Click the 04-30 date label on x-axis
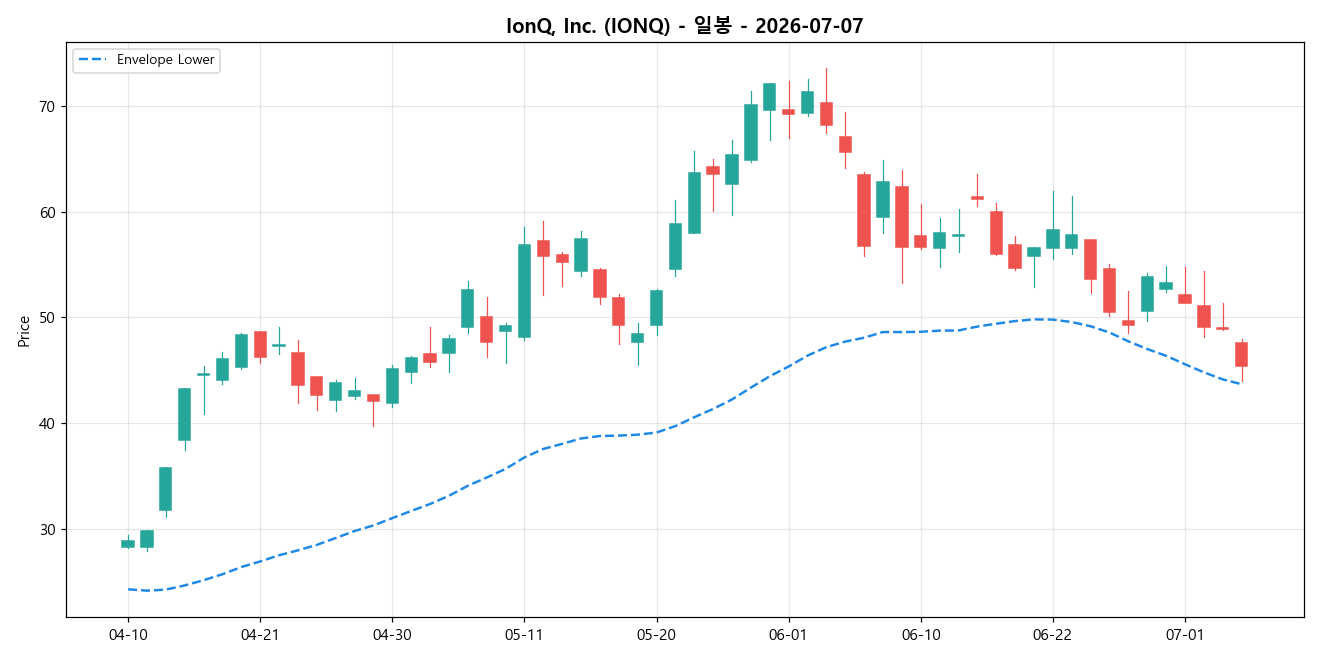1320x660 pixels. pyautogui.click(x=392, y=634)
